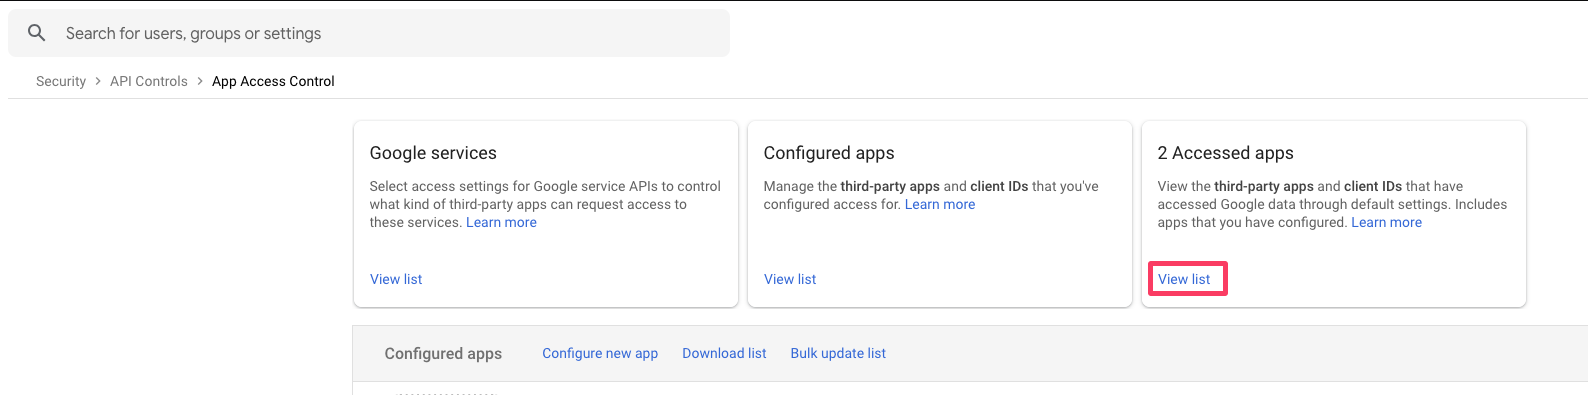The height and width of the screenshot is (395, 1588).
Task: Click Bulk update list
Action: (838, 353)
